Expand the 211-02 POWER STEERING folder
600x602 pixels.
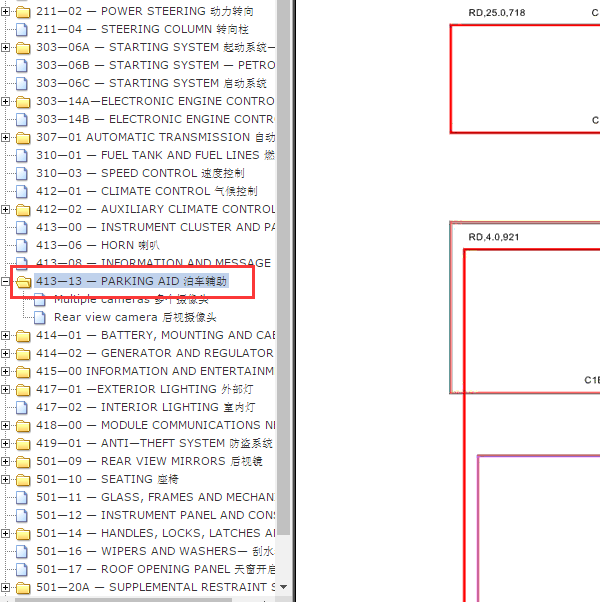coord(5,12)
